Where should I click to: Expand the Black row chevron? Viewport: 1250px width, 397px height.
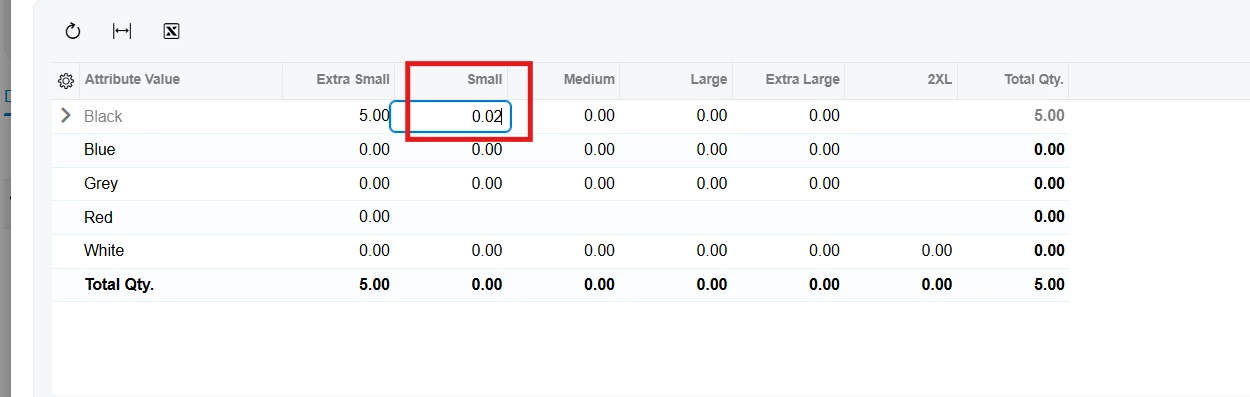coord(66,115)
